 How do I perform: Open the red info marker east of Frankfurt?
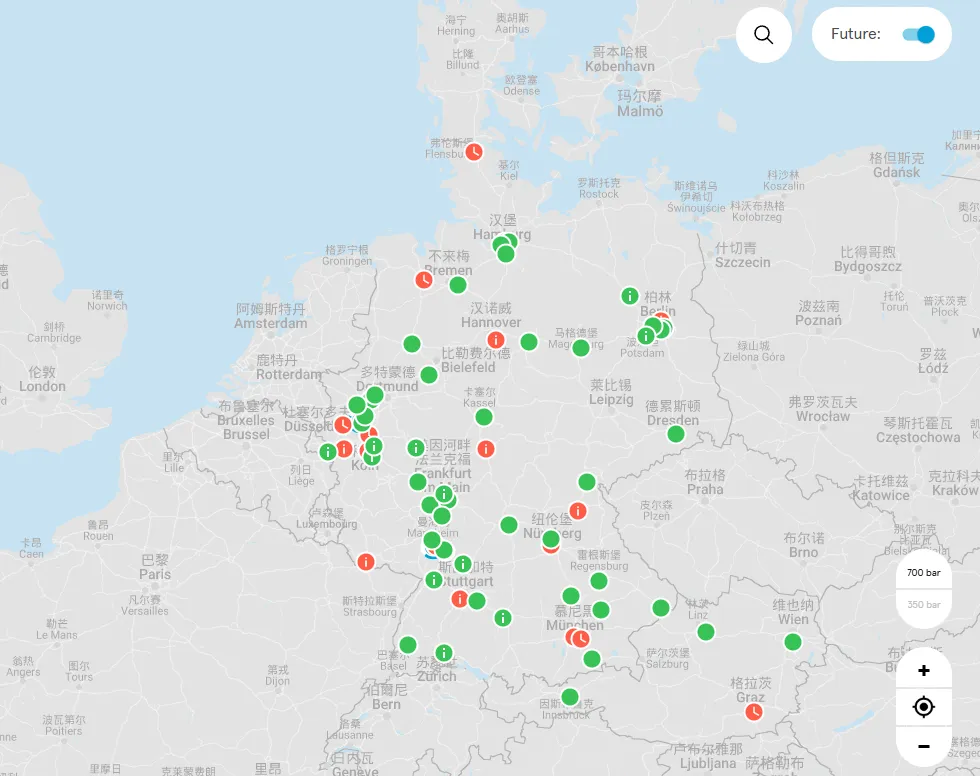tap(486, 449)
